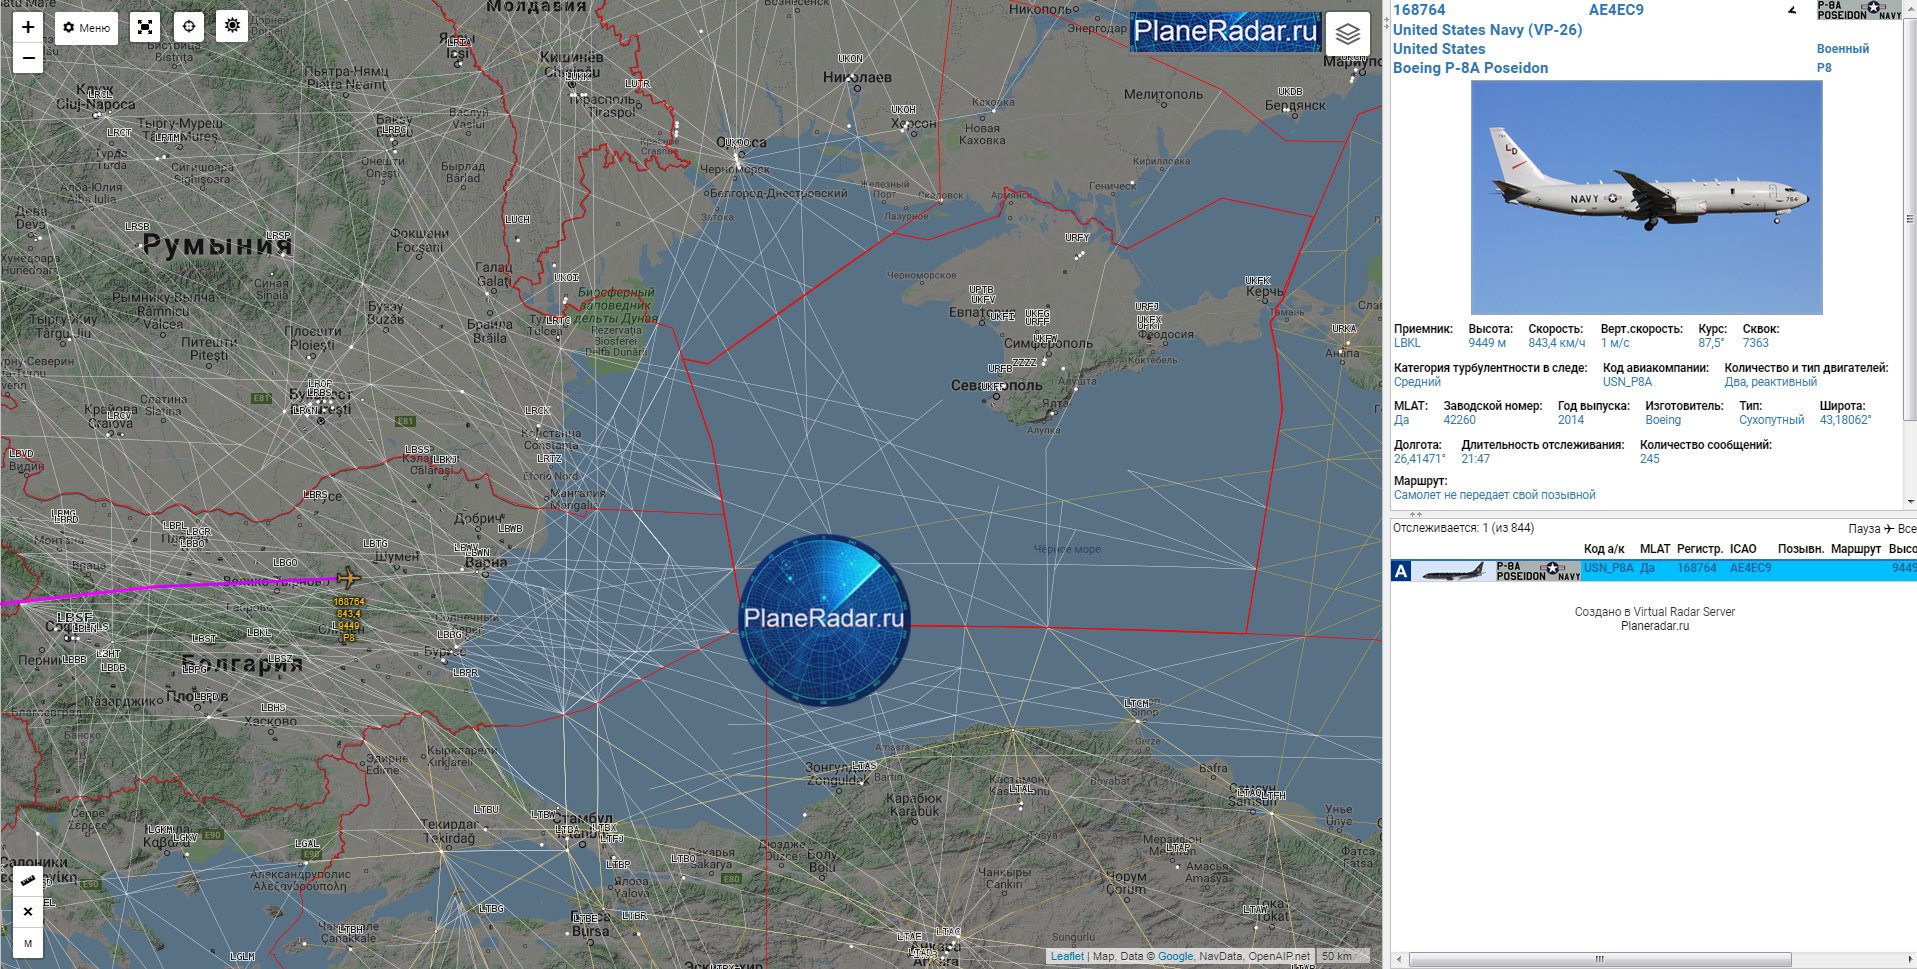Click the P-8 aircraft marker on map
The image size is (1917, 969).
tap(347, 577)
